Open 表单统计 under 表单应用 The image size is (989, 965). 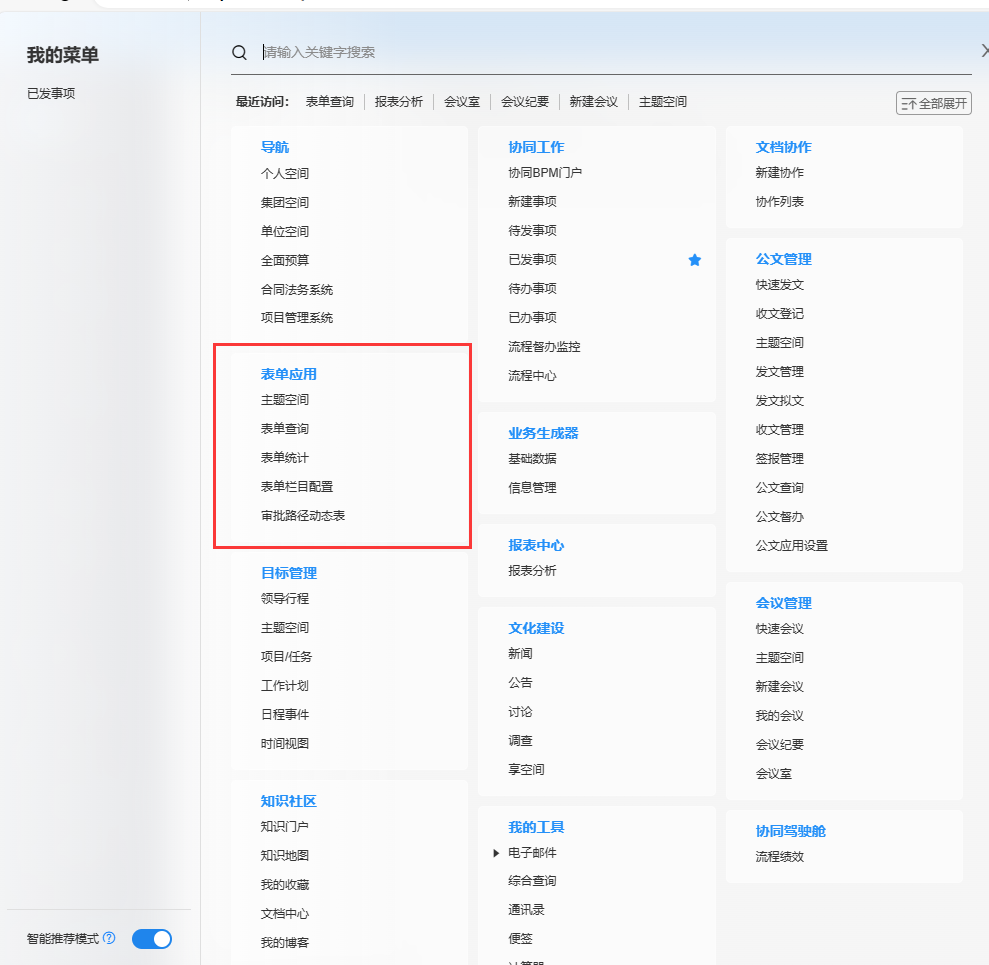coord(285,458)
